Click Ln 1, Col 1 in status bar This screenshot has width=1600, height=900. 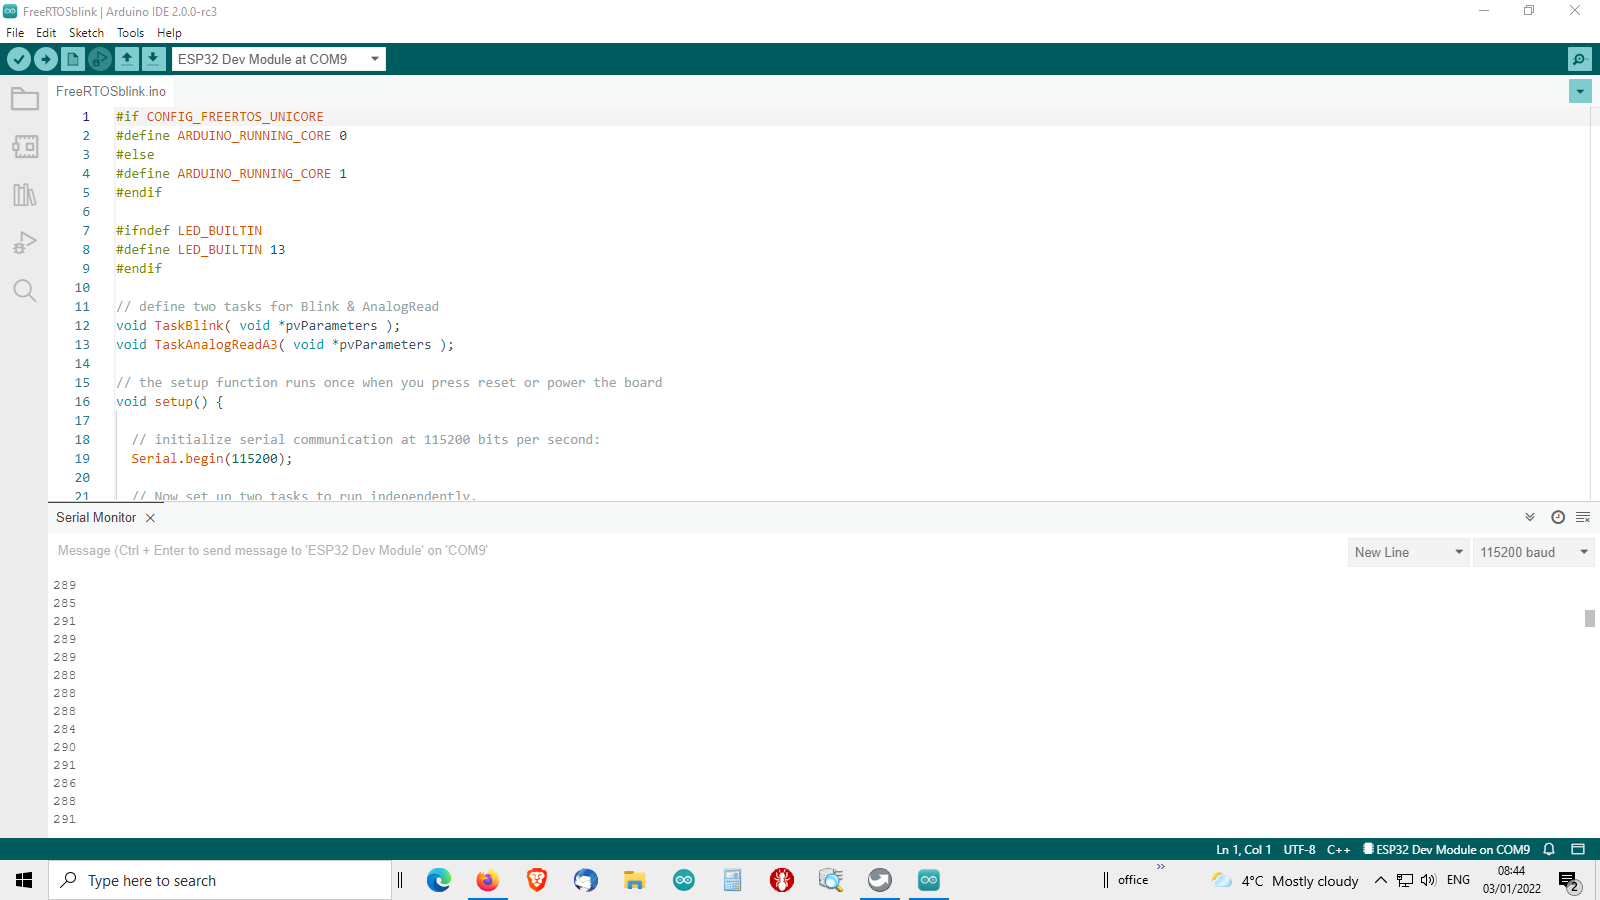click(1243, 849)
